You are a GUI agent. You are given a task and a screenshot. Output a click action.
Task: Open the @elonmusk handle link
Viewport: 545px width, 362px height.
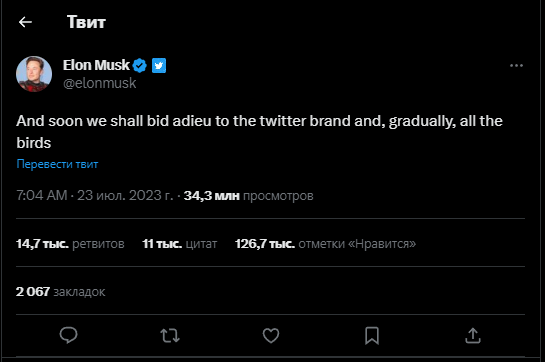(x=99, y=83)
